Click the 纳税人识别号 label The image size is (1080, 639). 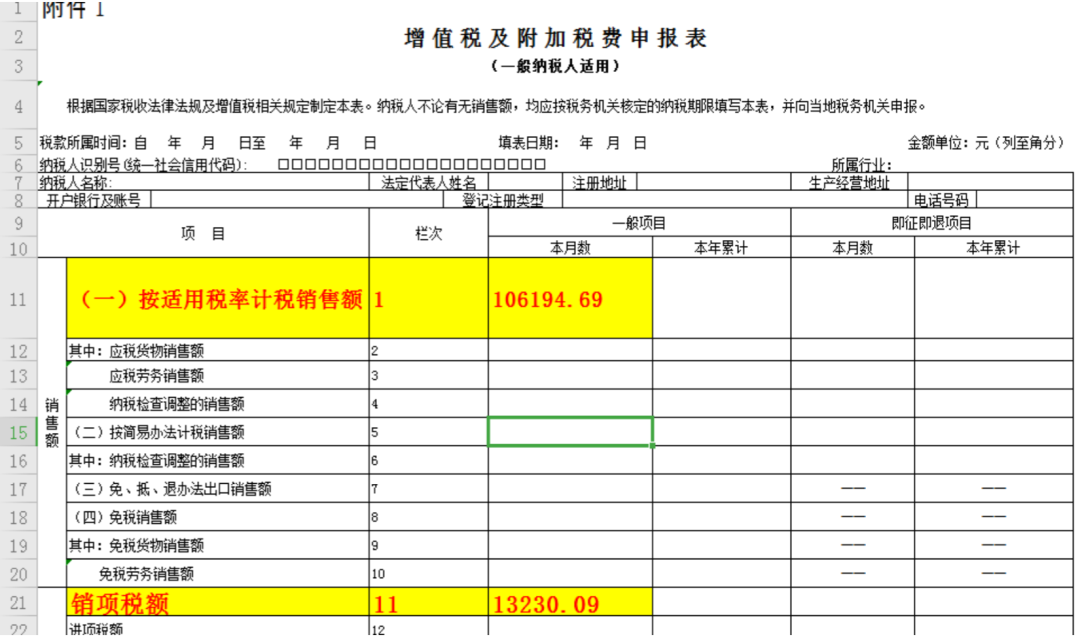tap(143, 165)
